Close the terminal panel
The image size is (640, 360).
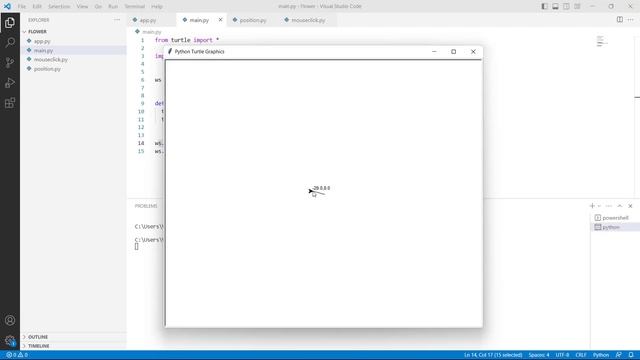click(631, 206)
